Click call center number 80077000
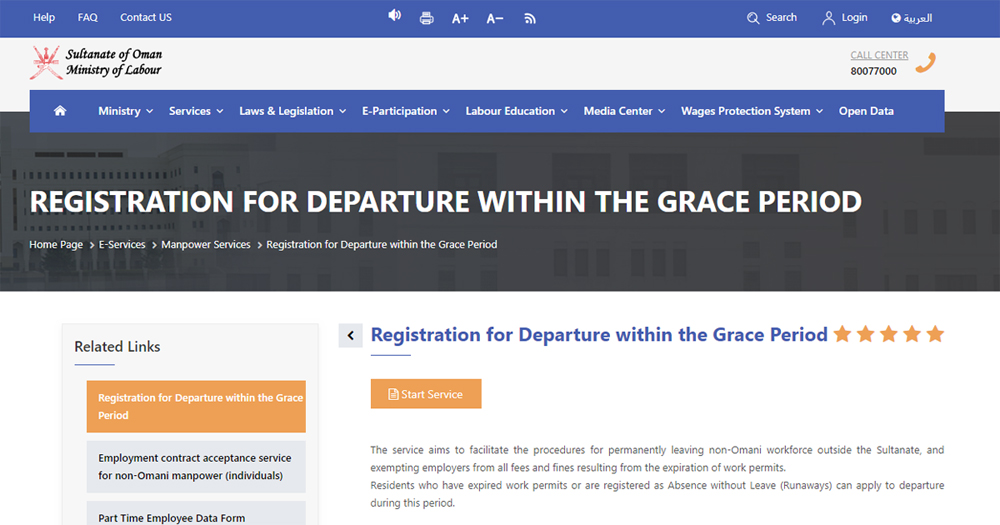Screen dimensions: 1000x525 click(873, 71)
